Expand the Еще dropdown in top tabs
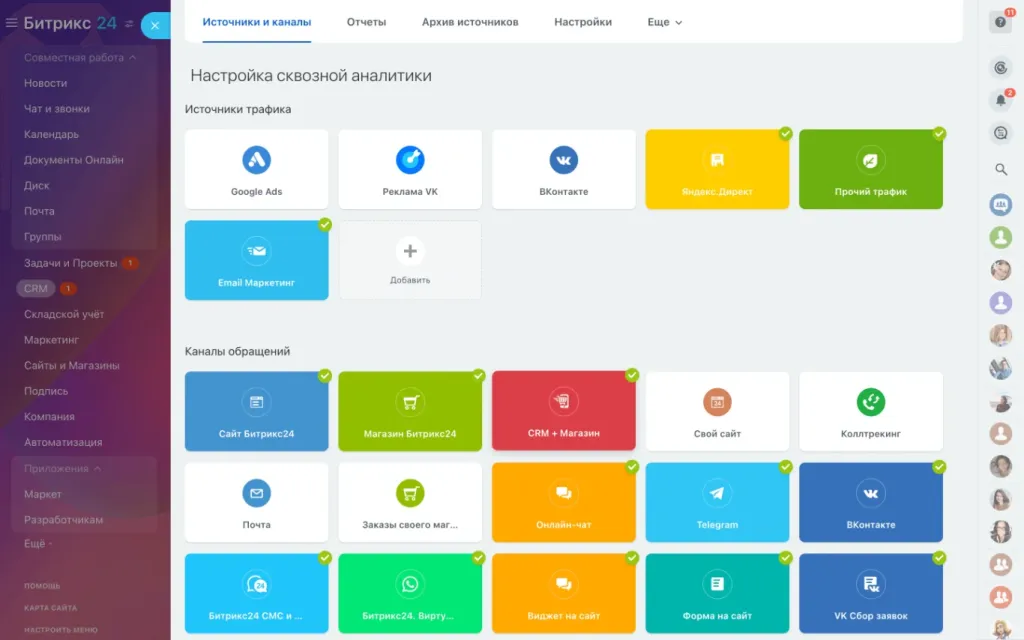 664,22
